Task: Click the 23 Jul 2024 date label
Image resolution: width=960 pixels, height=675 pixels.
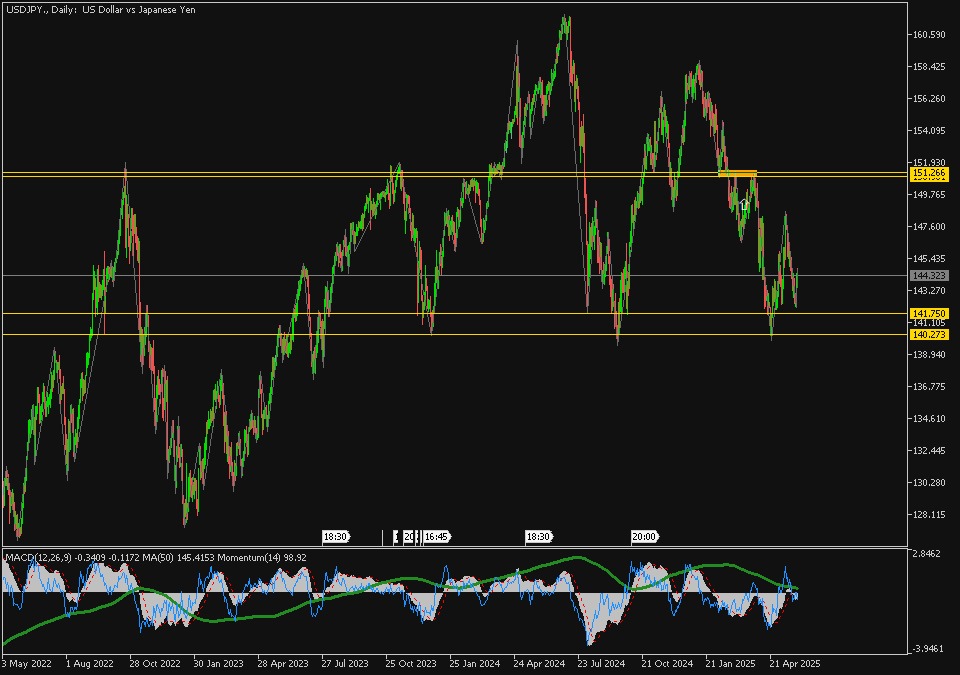Action: tap(601, 663)
